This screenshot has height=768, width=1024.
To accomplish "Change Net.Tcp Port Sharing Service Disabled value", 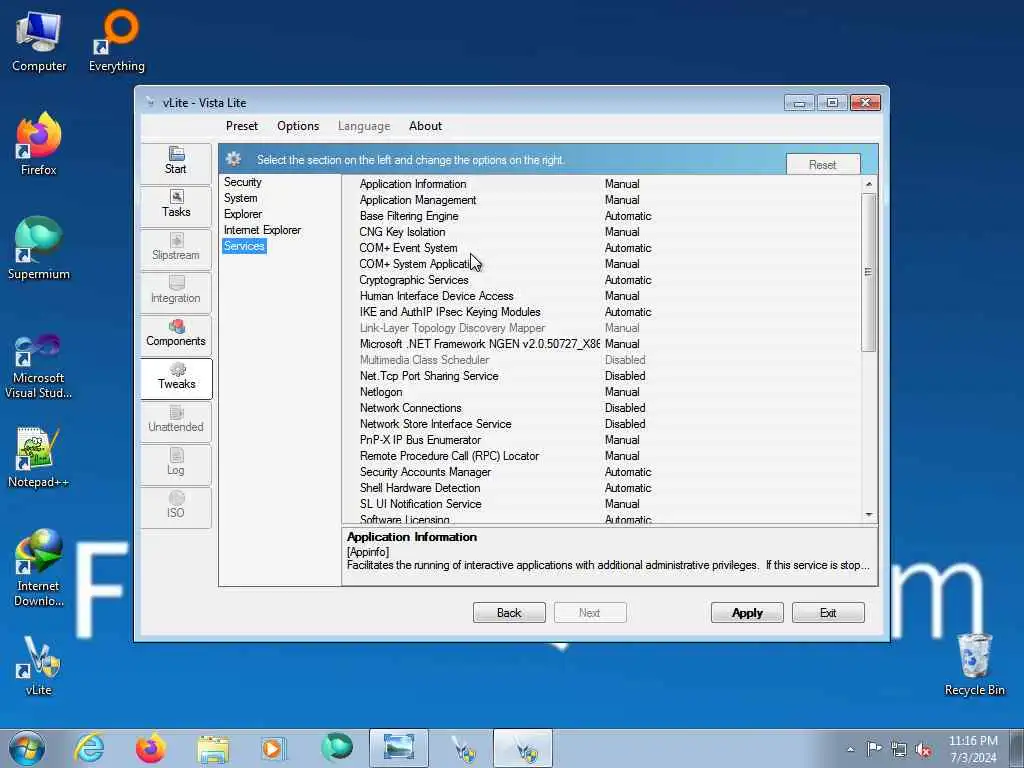I will click(624, 376).
